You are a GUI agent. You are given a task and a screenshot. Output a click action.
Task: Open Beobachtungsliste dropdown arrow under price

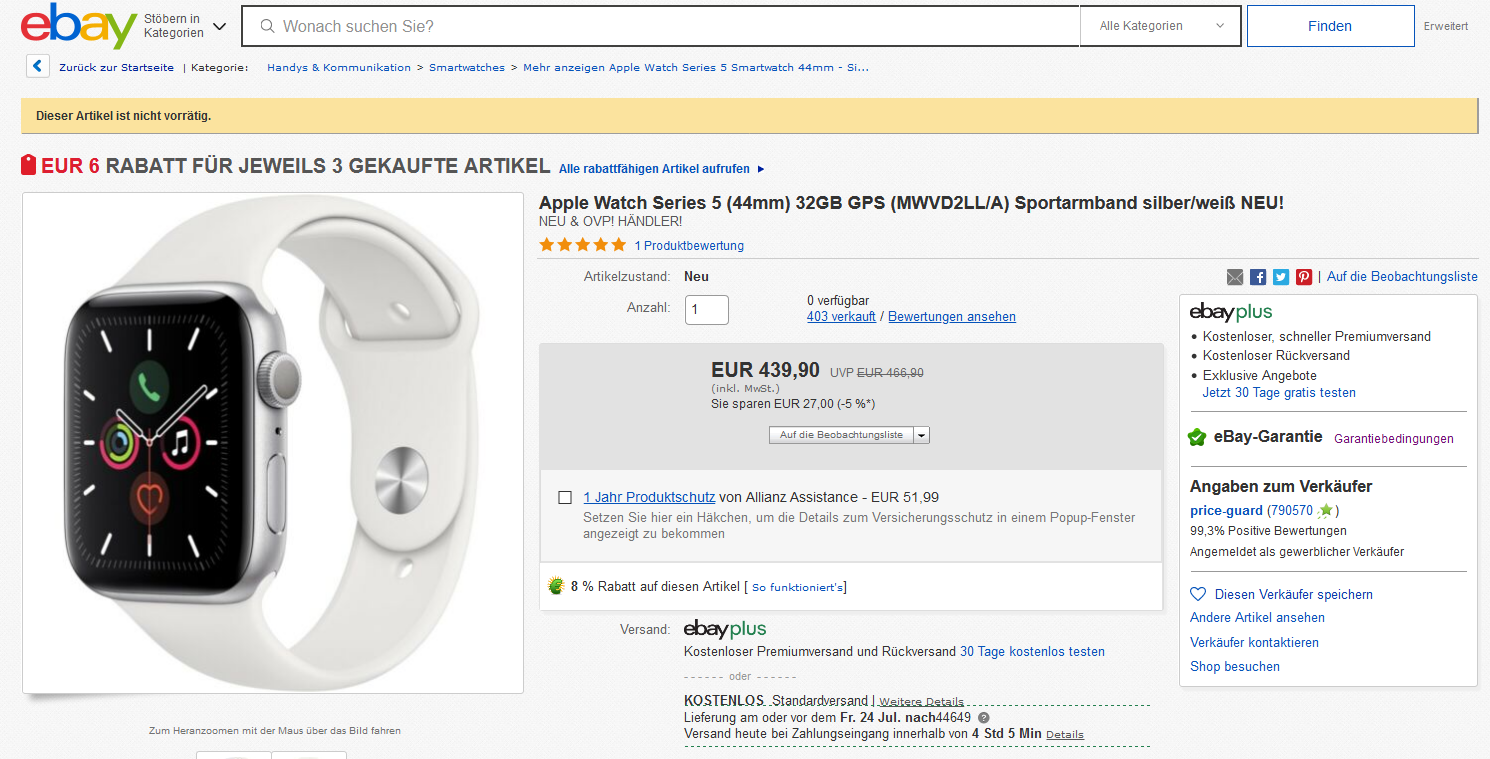[x=922, y=435]
